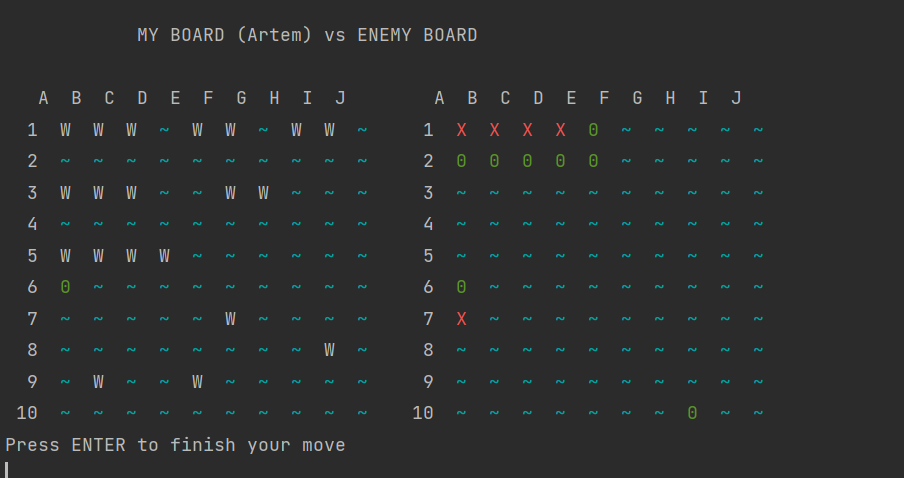The height and width of the screenshot is (478, 904).
Task: Click row number 8 of the enemy board
Action: pyautogui.click(x=428, y=350)
